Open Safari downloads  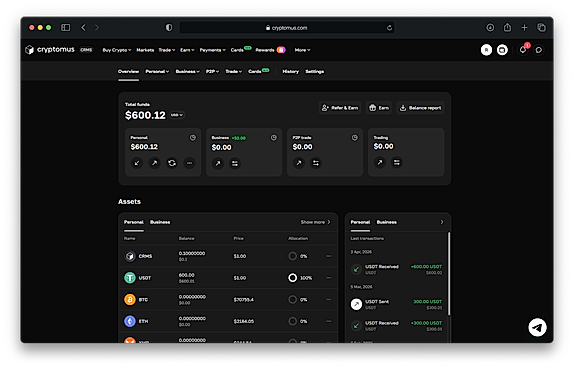(490, 27)
